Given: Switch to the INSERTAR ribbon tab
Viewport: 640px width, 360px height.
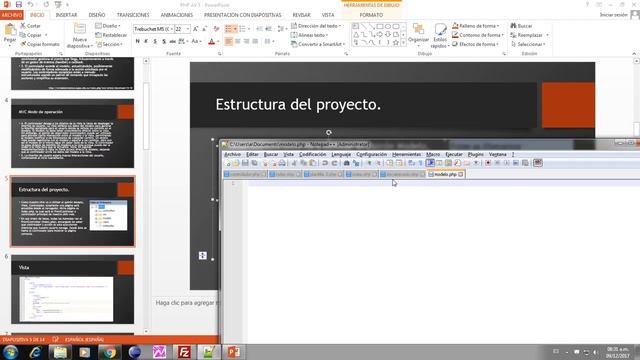Looking at the screenshot, I should pyautogui.click(x=66, y=15).
